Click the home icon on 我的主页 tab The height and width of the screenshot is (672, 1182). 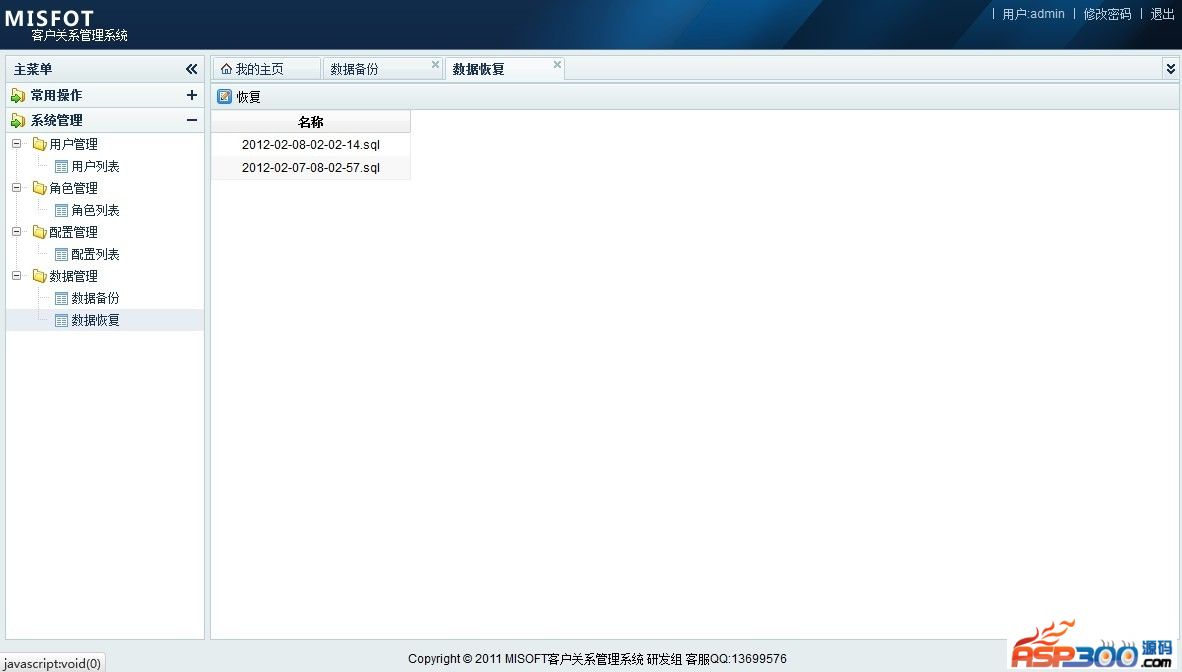pyautogui.click(x=226, y=69)
